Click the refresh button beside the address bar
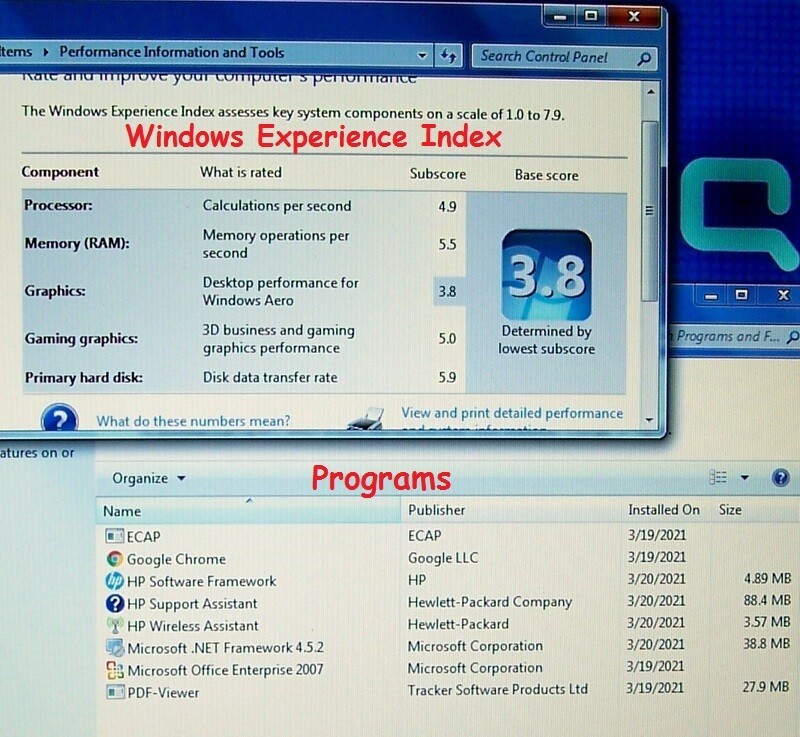Screen dimensions: 800x737 pyautogui.click(x=448, y=55)
